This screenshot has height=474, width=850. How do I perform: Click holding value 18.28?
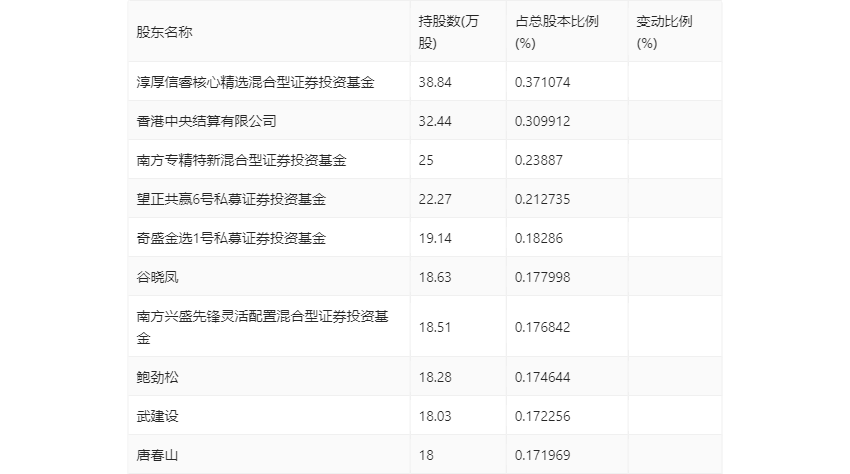coord(435,377)
